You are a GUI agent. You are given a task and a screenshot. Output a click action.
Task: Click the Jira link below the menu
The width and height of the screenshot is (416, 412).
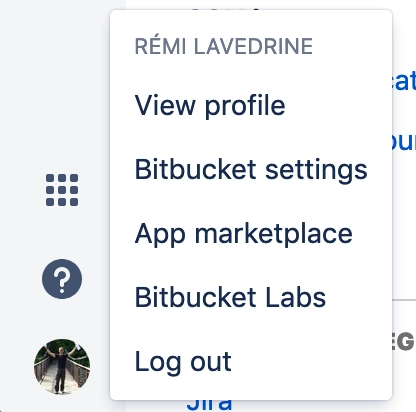tap(209, 404)
